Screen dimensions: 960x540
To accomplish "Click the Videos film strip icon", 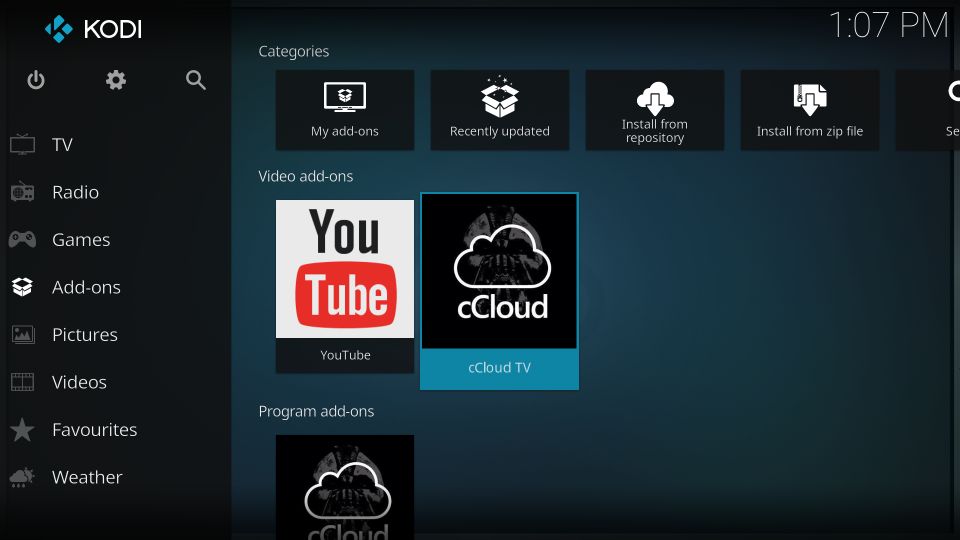I will tap(23, 382).
